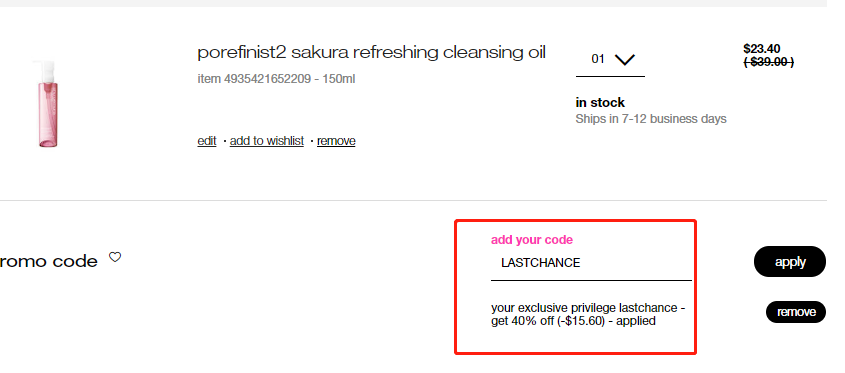This screenshot has height=373, width=845.
Task: Click the '40% off applied' promo message
Action: [588, 314]
